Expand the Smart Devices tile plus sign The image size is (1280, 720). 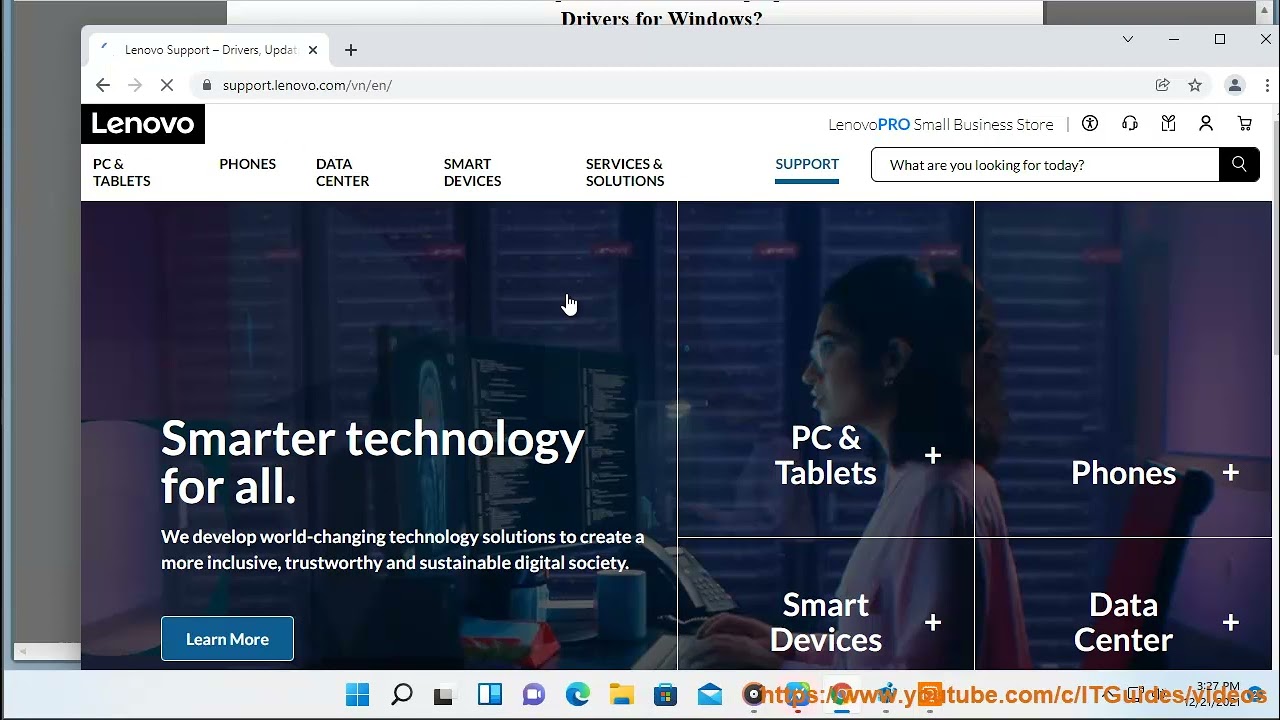(x=933, y=623)
